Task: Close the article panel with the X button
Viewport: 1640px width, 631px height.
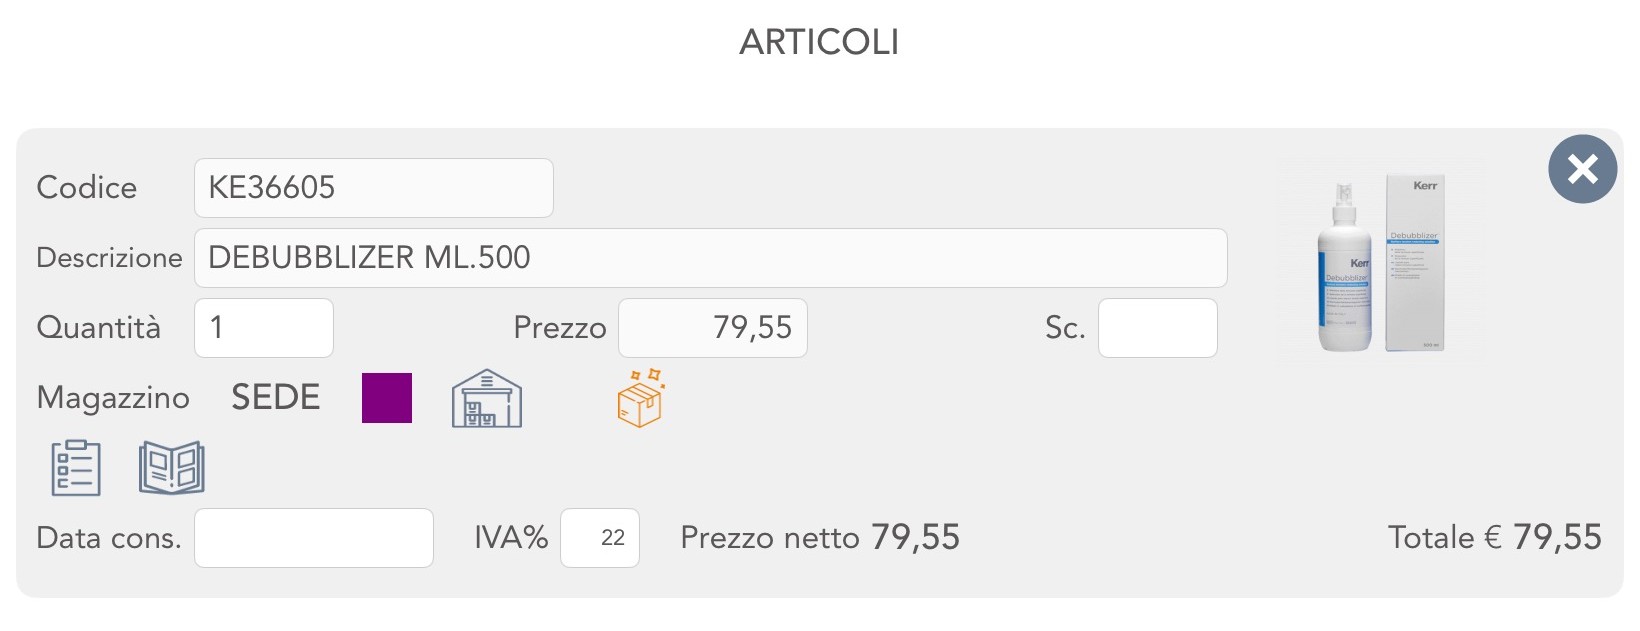Action: pos(1582,169)
